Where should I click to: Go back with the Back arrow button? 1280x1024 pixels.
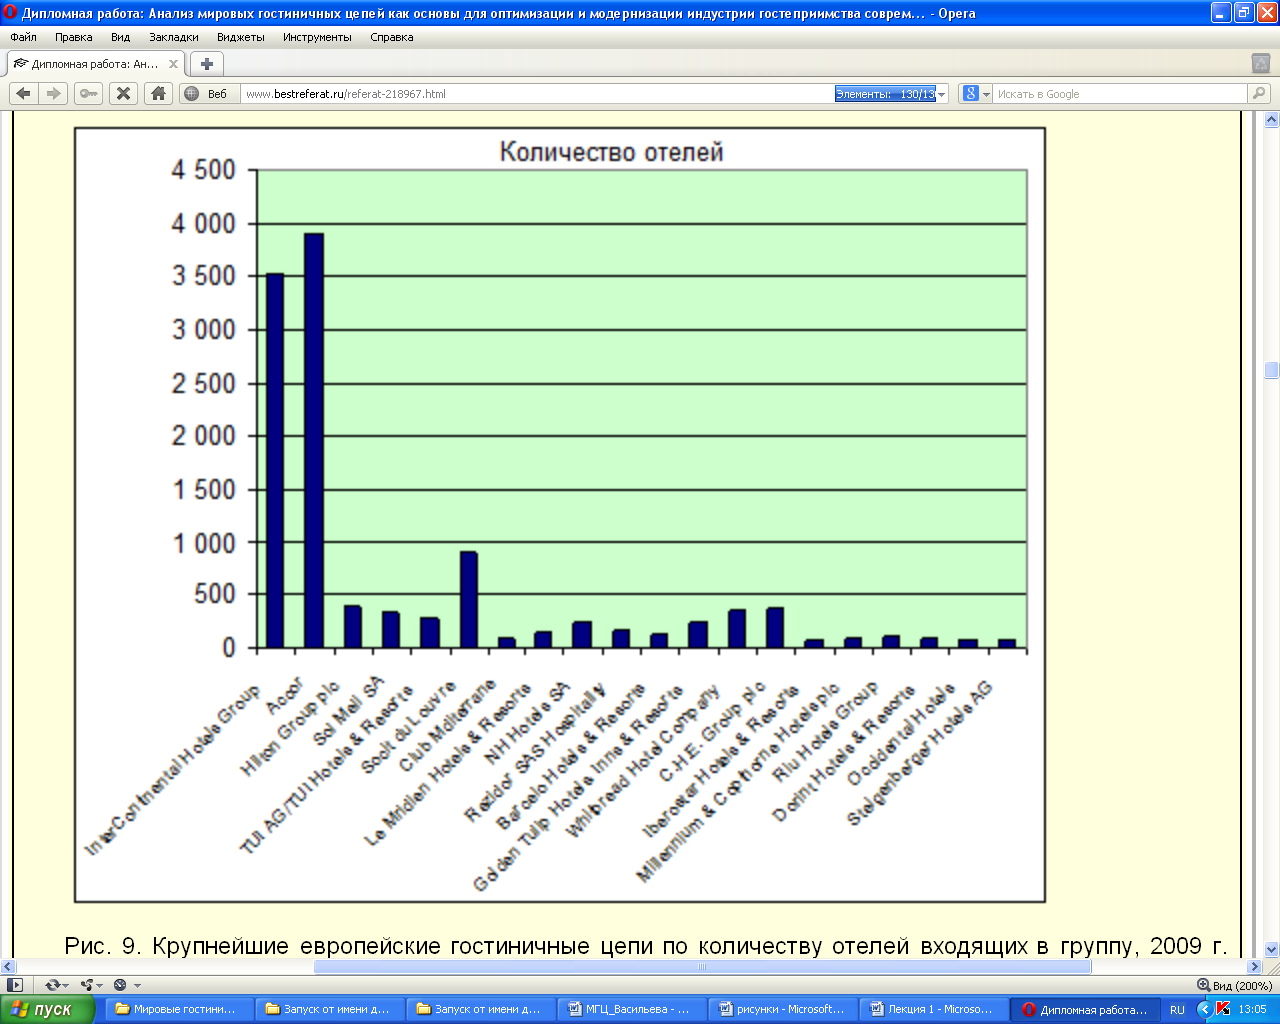[24, 93]
